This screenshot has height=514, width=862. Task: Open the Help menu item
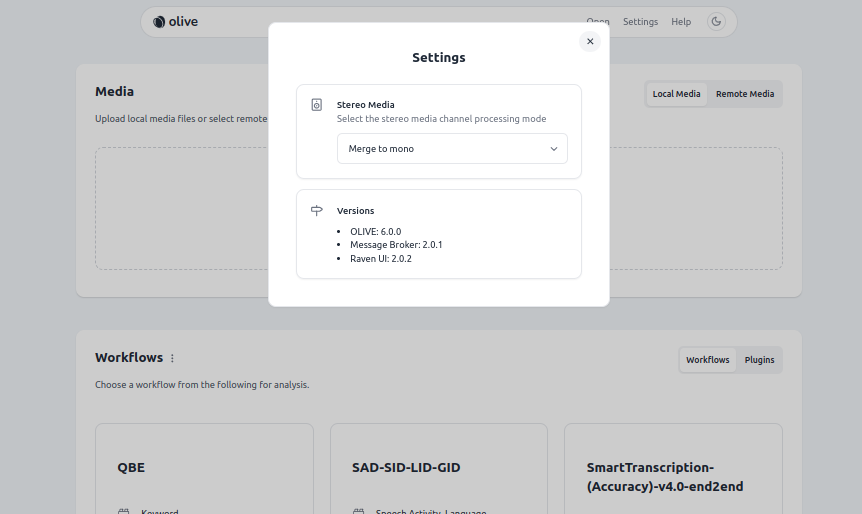(681, 22)
